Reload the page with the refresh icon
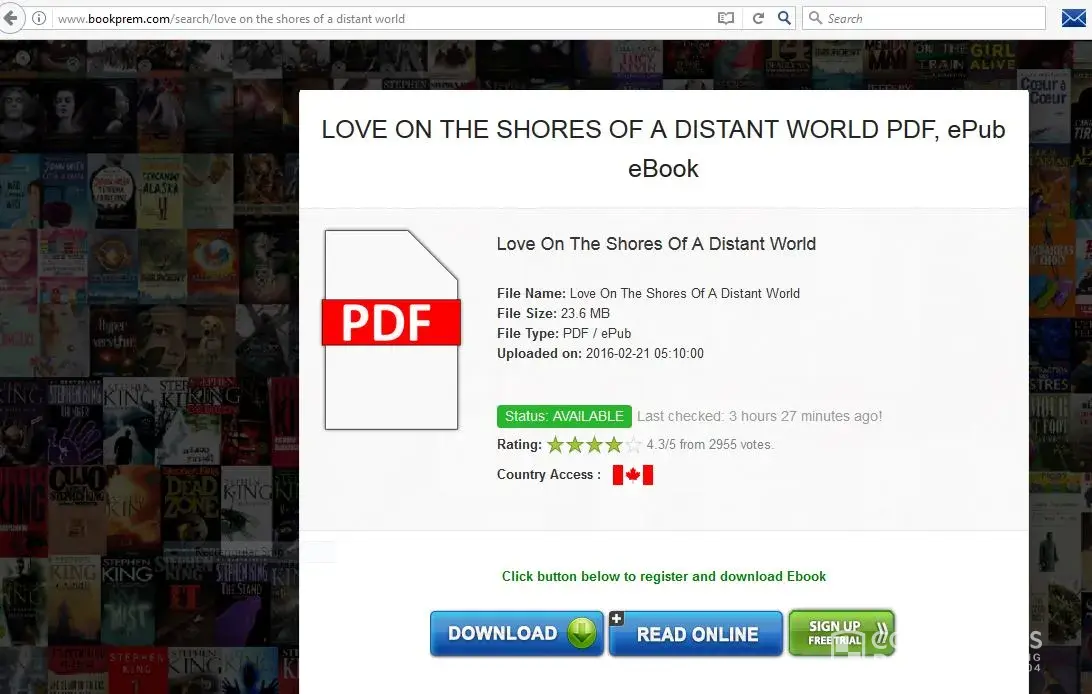 758,19
